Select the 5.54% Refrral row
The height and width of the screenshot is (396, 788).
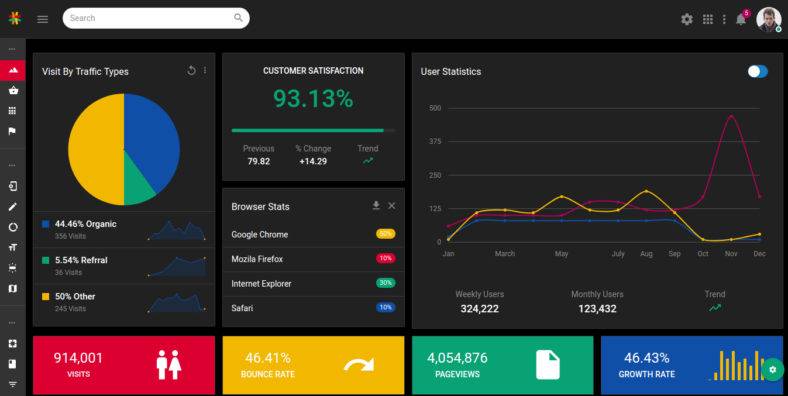(124, 265)
